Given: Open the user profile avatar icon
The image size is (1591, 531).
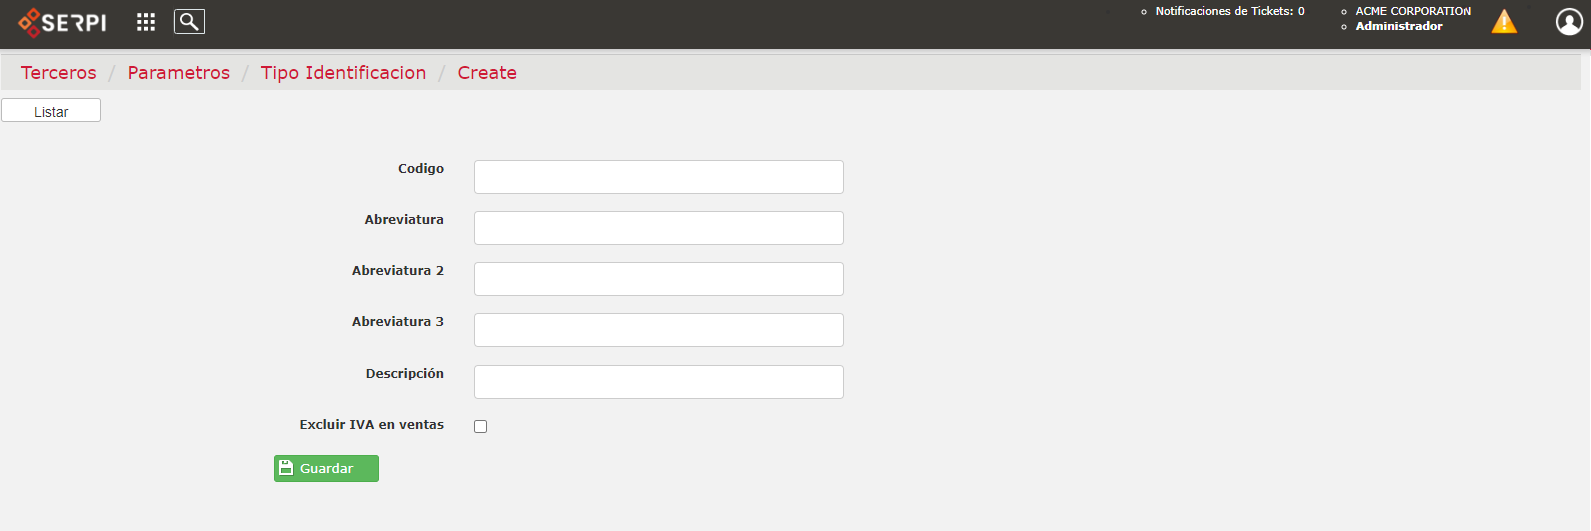Looking at the screenshot, I should tap(1569, 21).
